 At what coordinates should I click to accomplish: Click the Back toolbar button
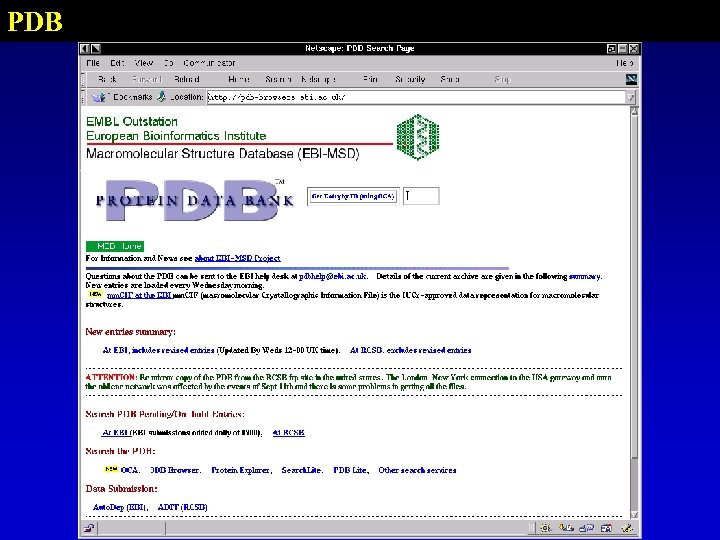[x=107, y=79]
